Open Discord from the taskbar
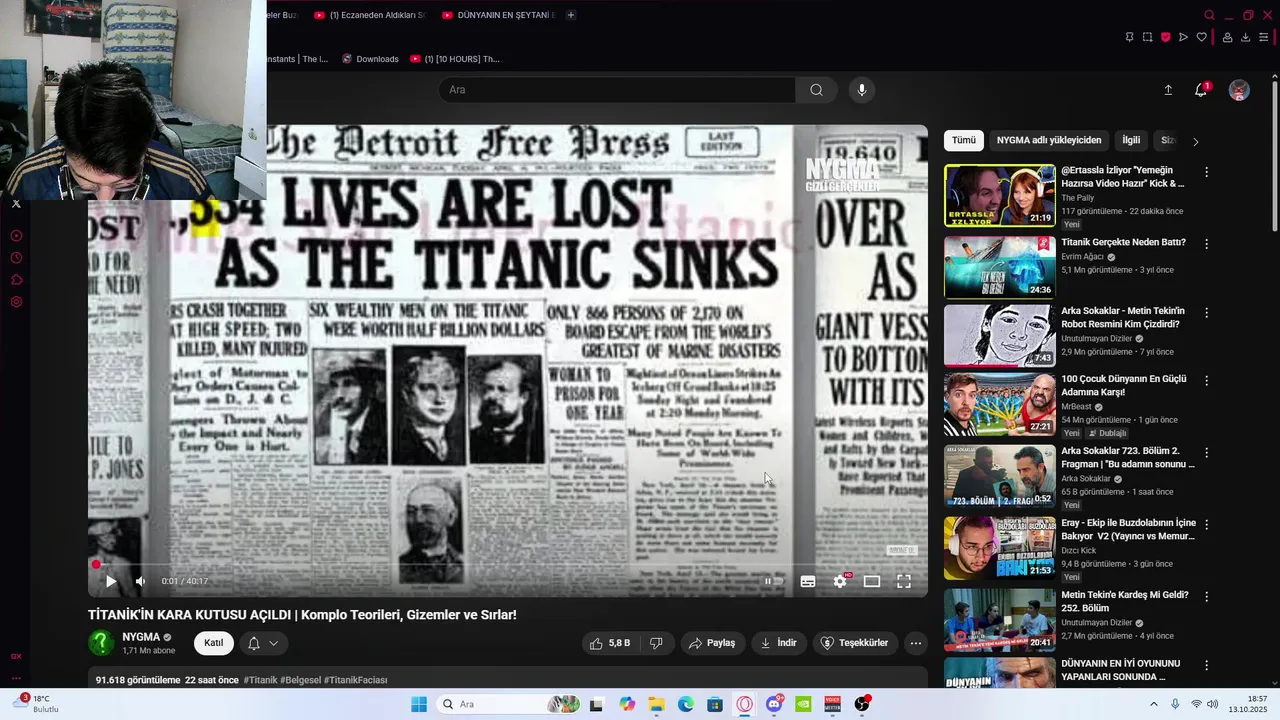Viewport: 1280px width, 720px height. [774, 704]
